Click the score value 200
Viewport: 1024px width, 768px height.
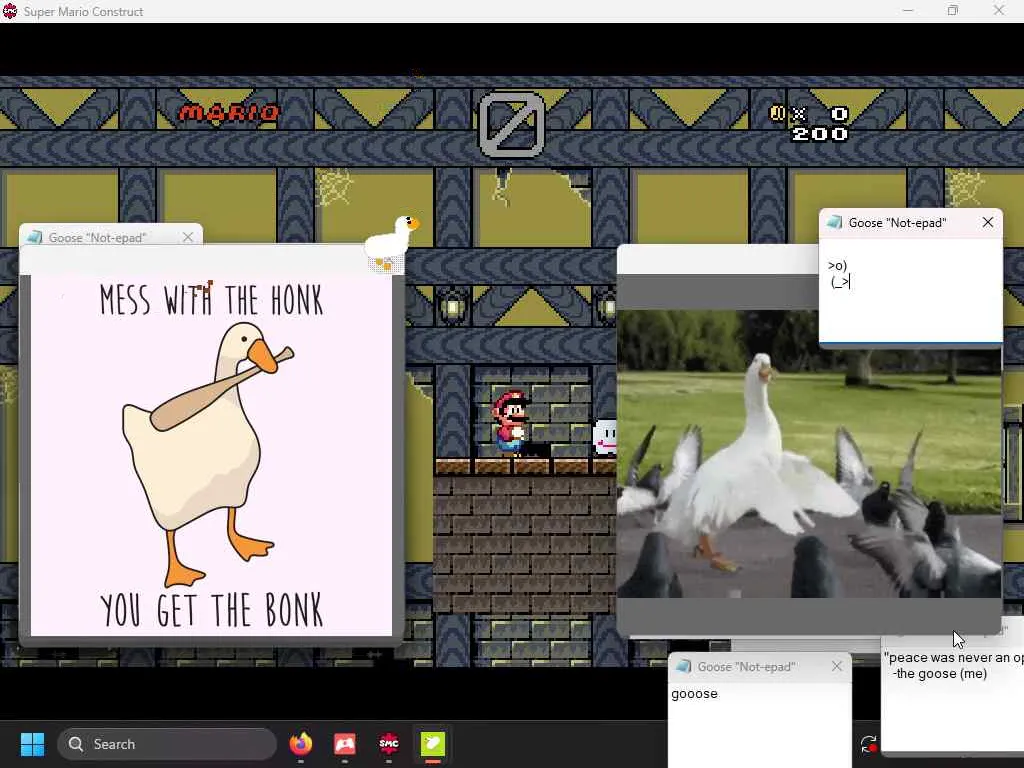[820, 134]
